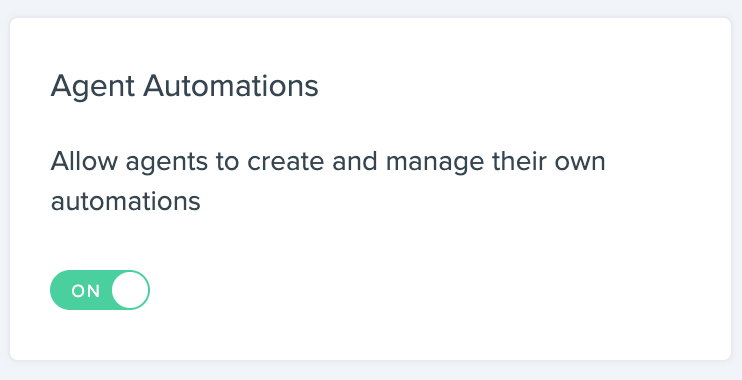Click the word 'automations' on the second description line
742x380 pixels.
(126, 201)
